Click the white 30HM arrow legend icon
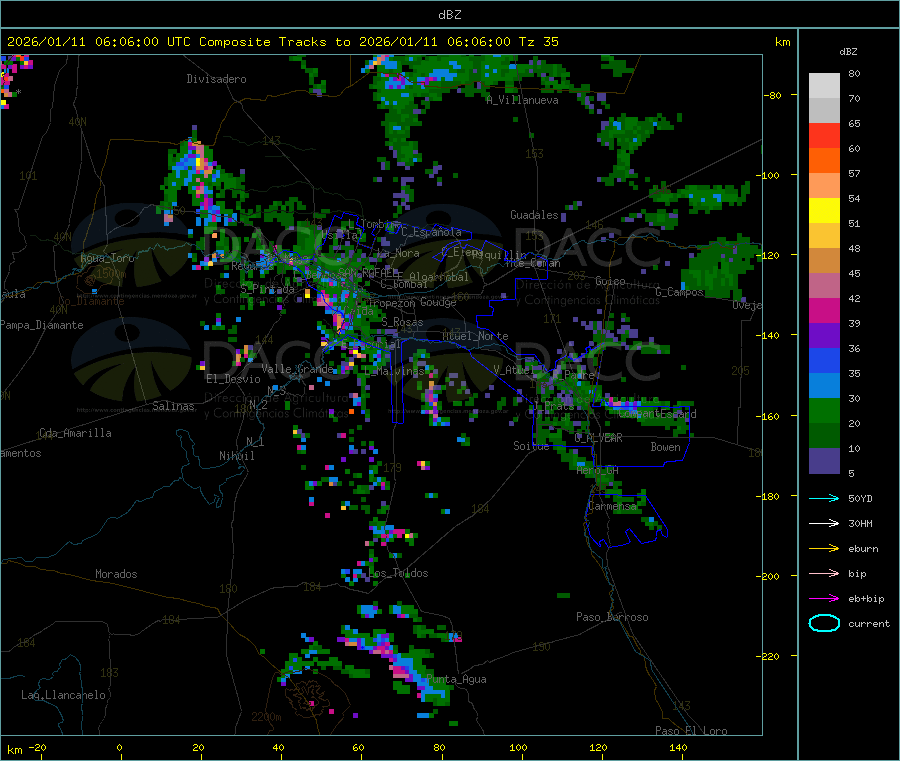This screenshot has width=900, height=761. click(x=824, y=523)
